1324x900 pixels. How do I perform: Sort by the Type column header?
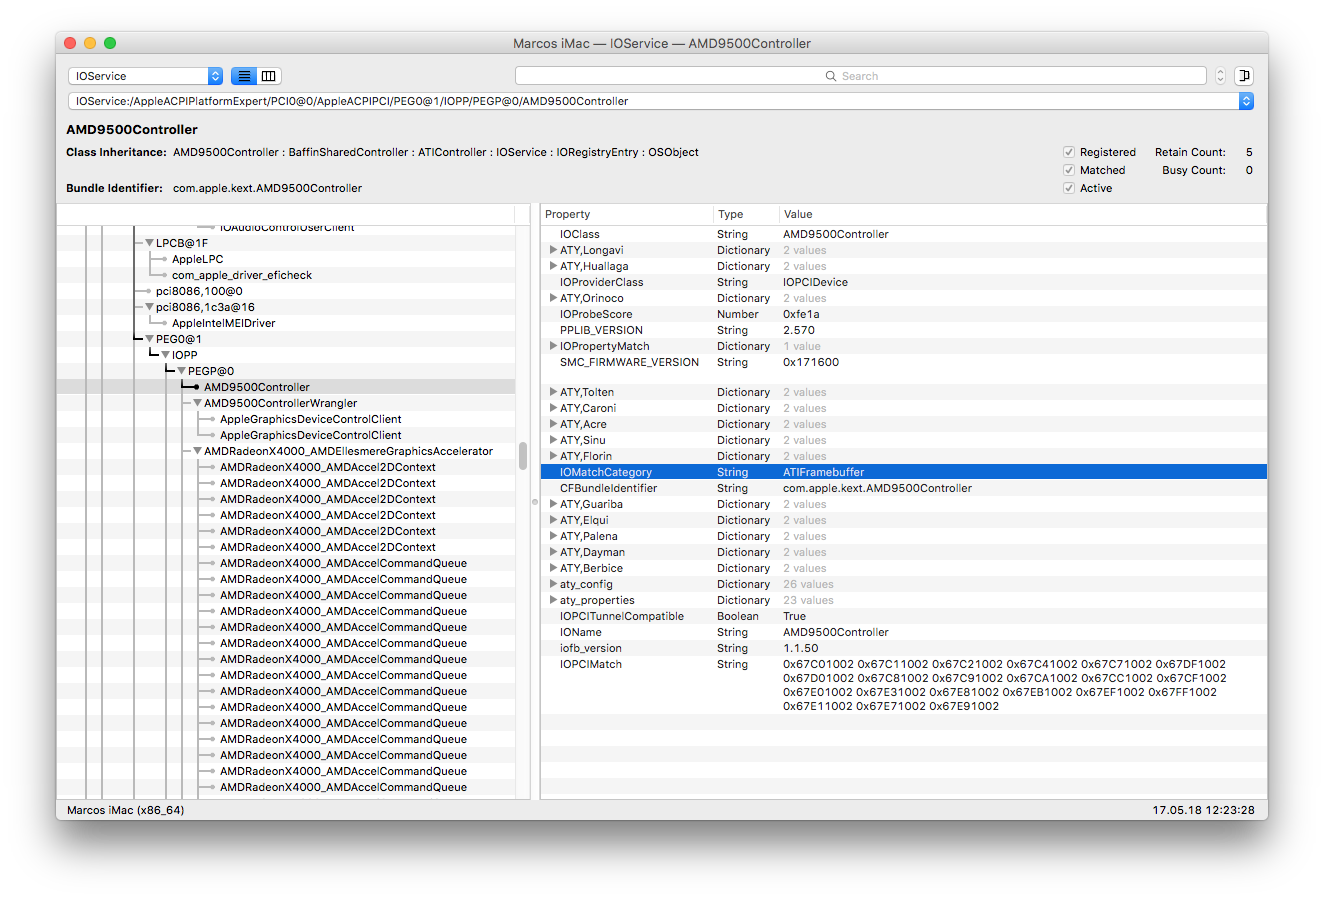[745, 214]
